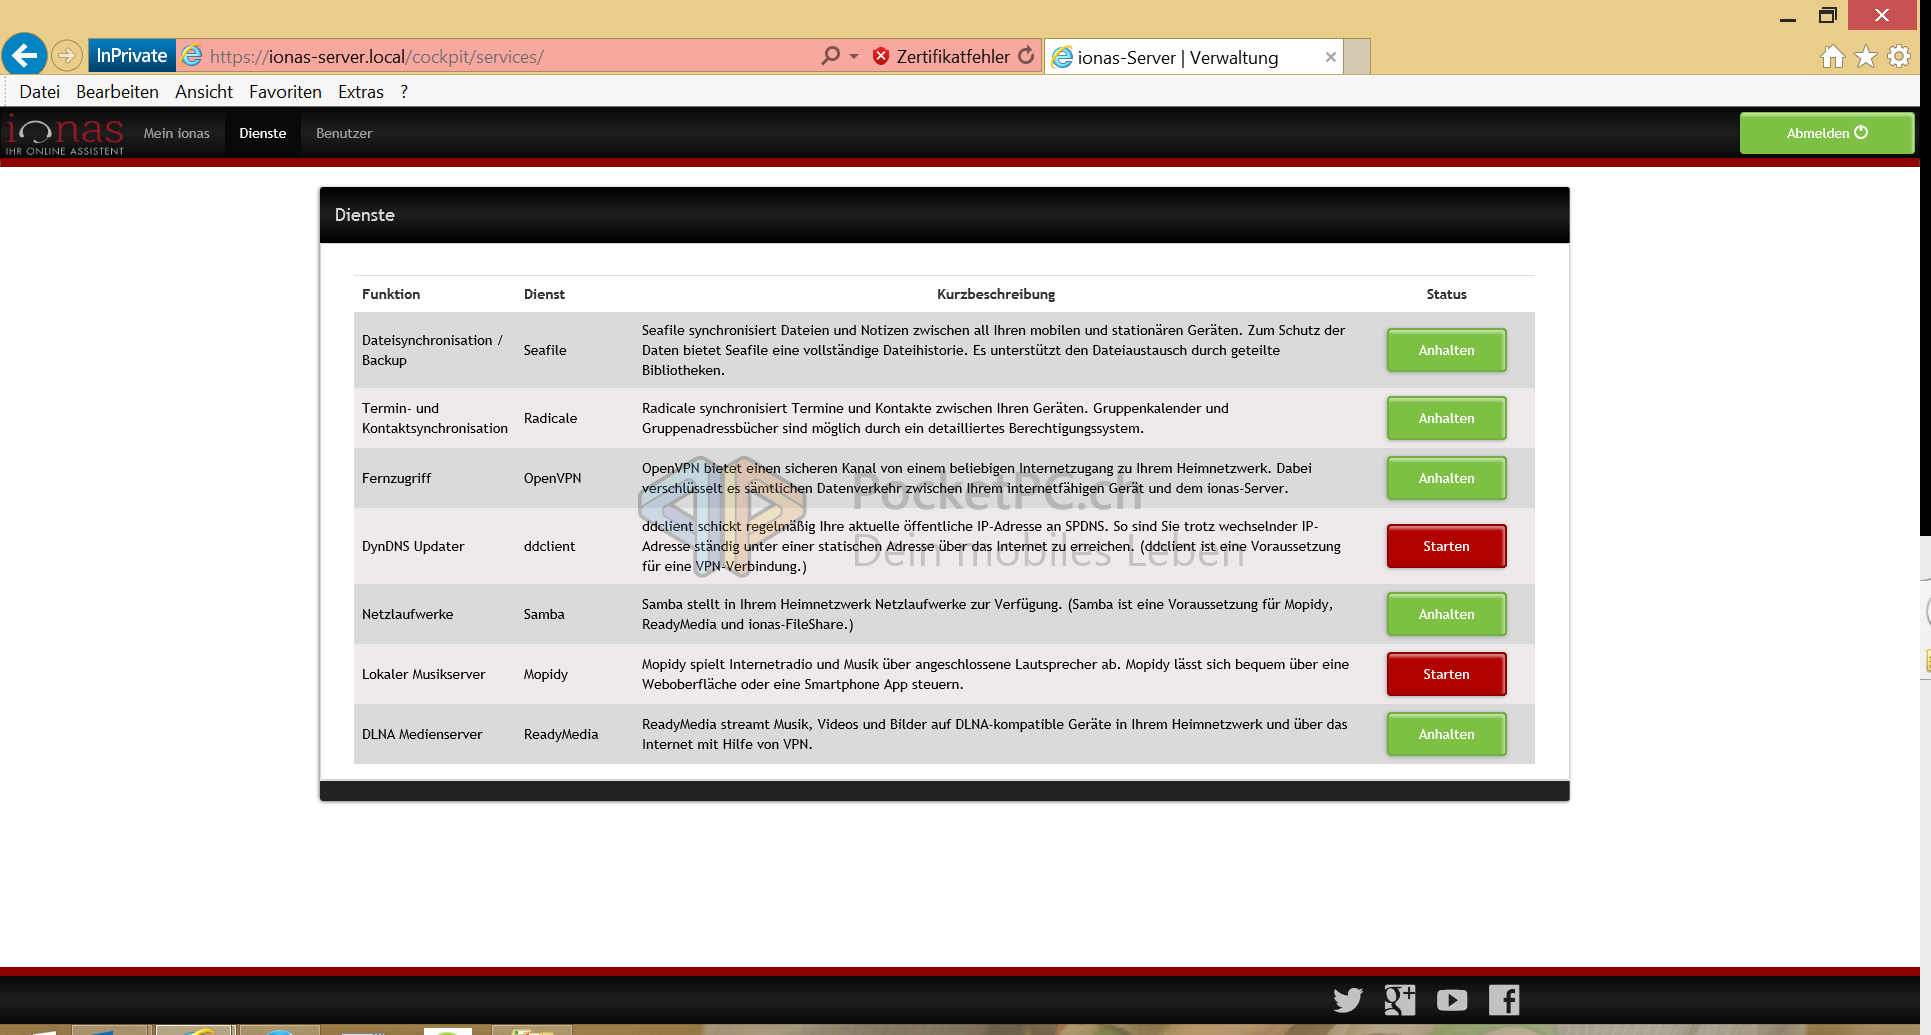1931x1035 pixels.
Task: Open the browser home page icon
Action: tap(1832, 57)
